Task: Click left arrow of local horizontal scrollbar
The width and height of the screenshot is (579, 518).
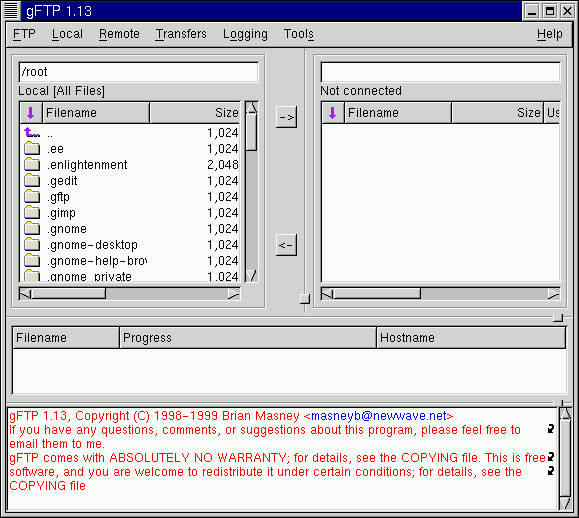Action: (25, 294)
